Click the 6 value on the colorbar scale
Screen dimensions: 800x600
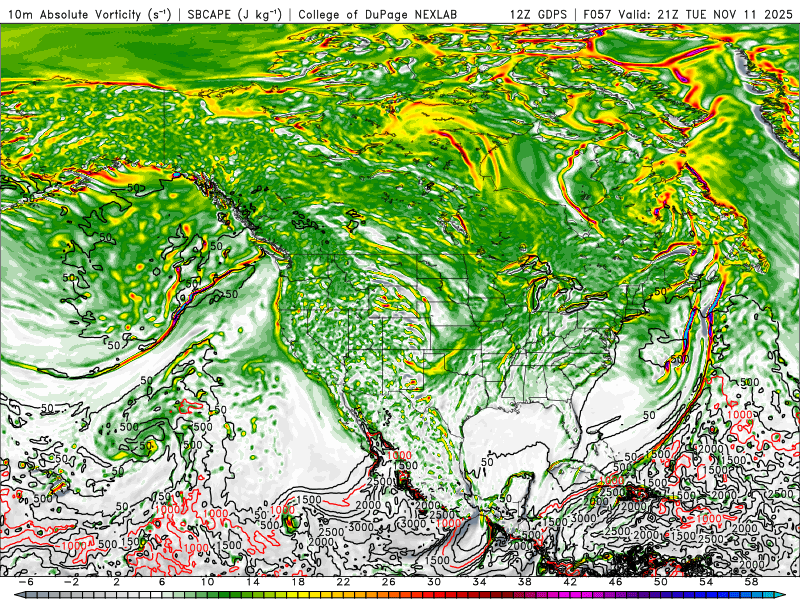pyautogui.click(x=162, y=582)
